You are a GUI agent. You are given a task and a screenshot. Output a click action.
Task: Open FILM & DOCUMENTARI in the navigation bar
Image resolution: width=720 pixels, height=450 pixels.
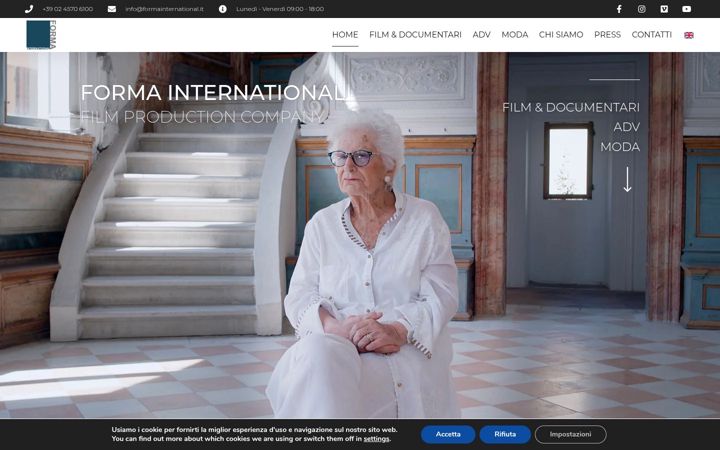(415, 34)
